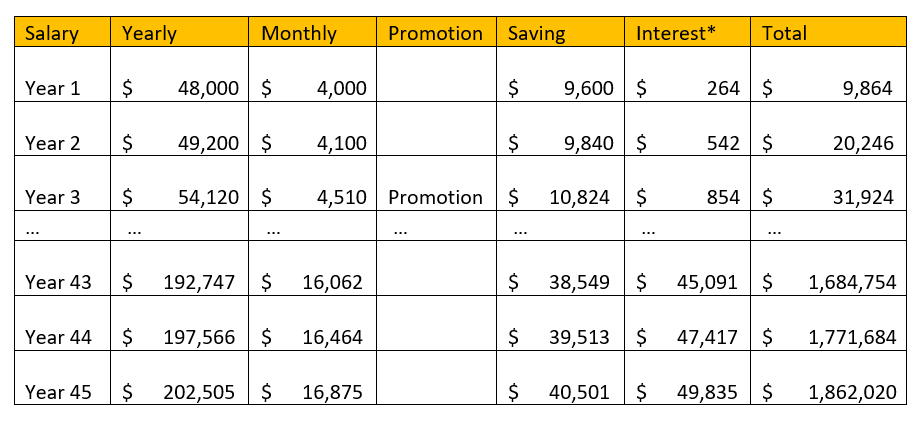924x424 pixels.
Task: Click the Year 1 row label
Action: point(52,89)
